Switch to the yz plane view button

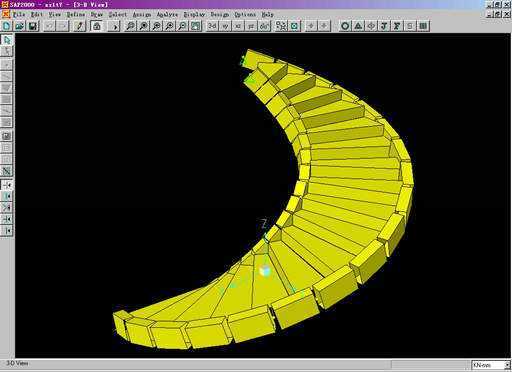251,26
